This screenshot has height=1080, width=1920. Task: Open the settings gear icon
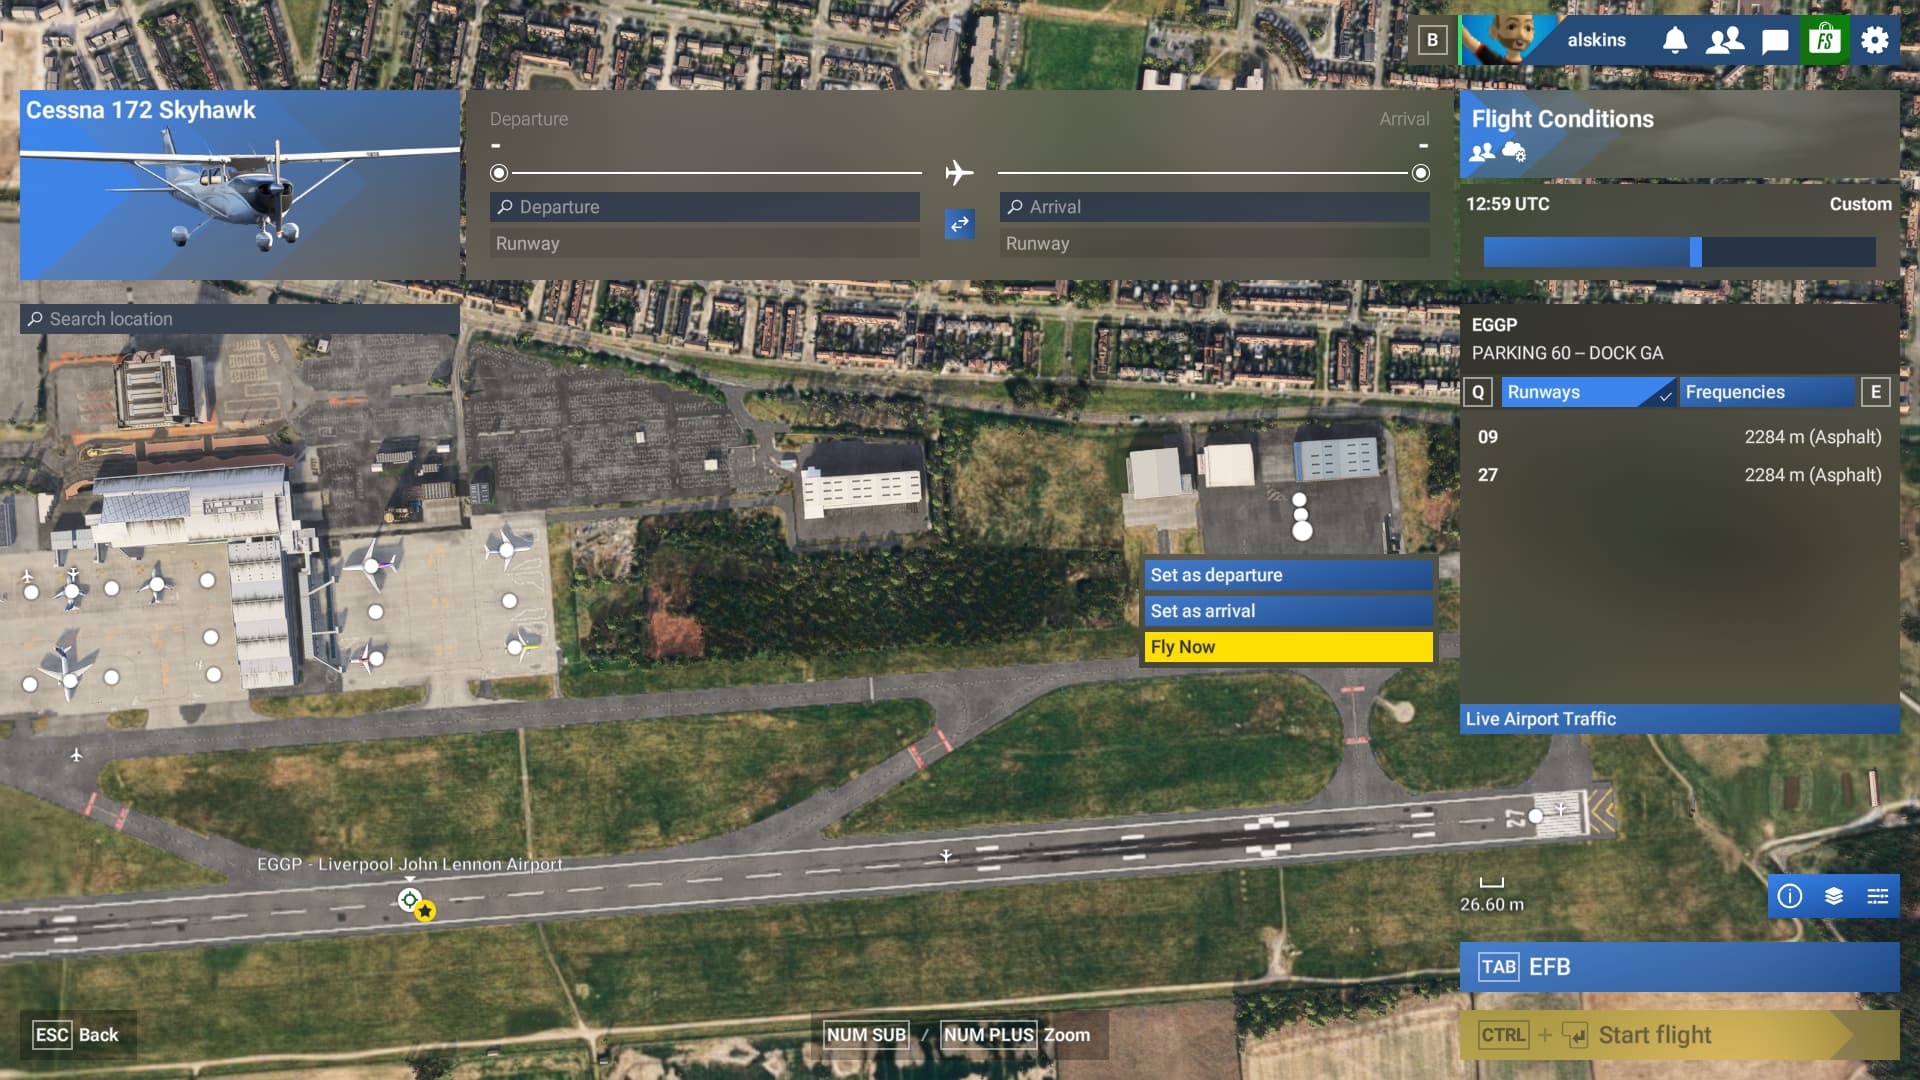pyautogui.click(x=1875, y=40)
